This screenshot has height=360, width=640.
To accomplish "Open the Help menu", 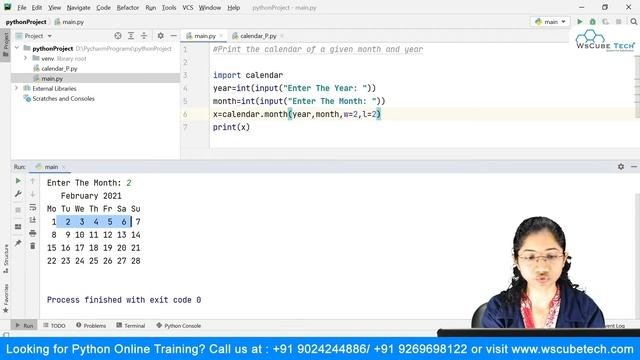I will click(233, 8).
